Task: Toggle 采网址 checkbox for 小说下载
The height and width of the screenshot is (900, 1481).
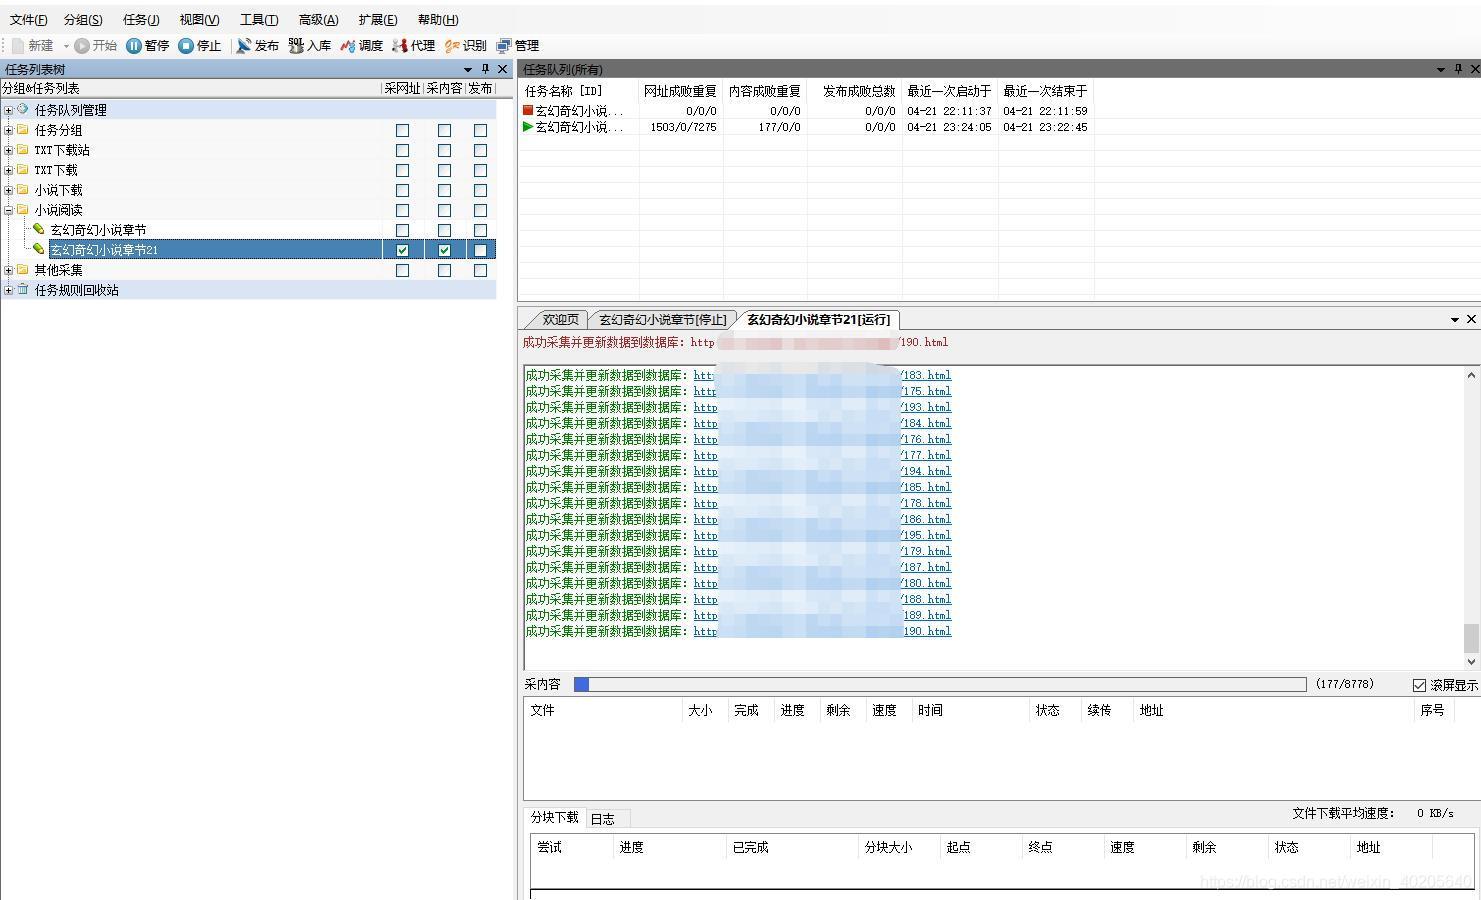Action: [402, 190]
